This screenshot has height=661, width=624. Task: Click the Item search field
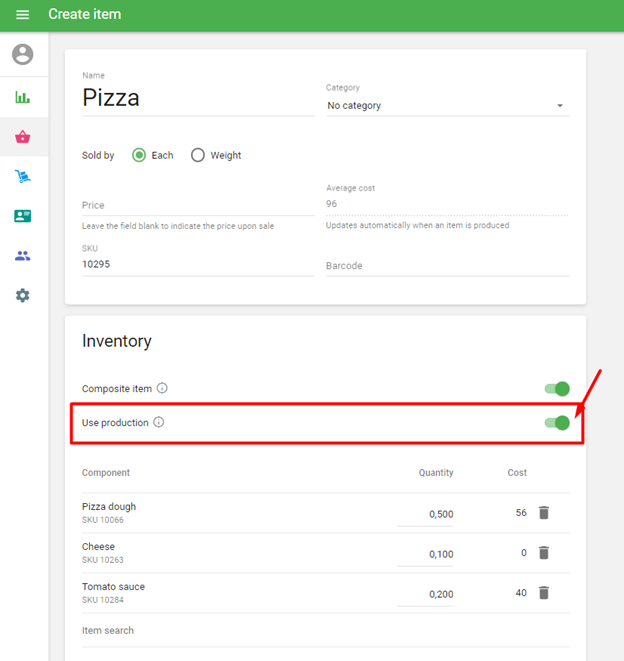pyautogui.click(x=325, y=631)
